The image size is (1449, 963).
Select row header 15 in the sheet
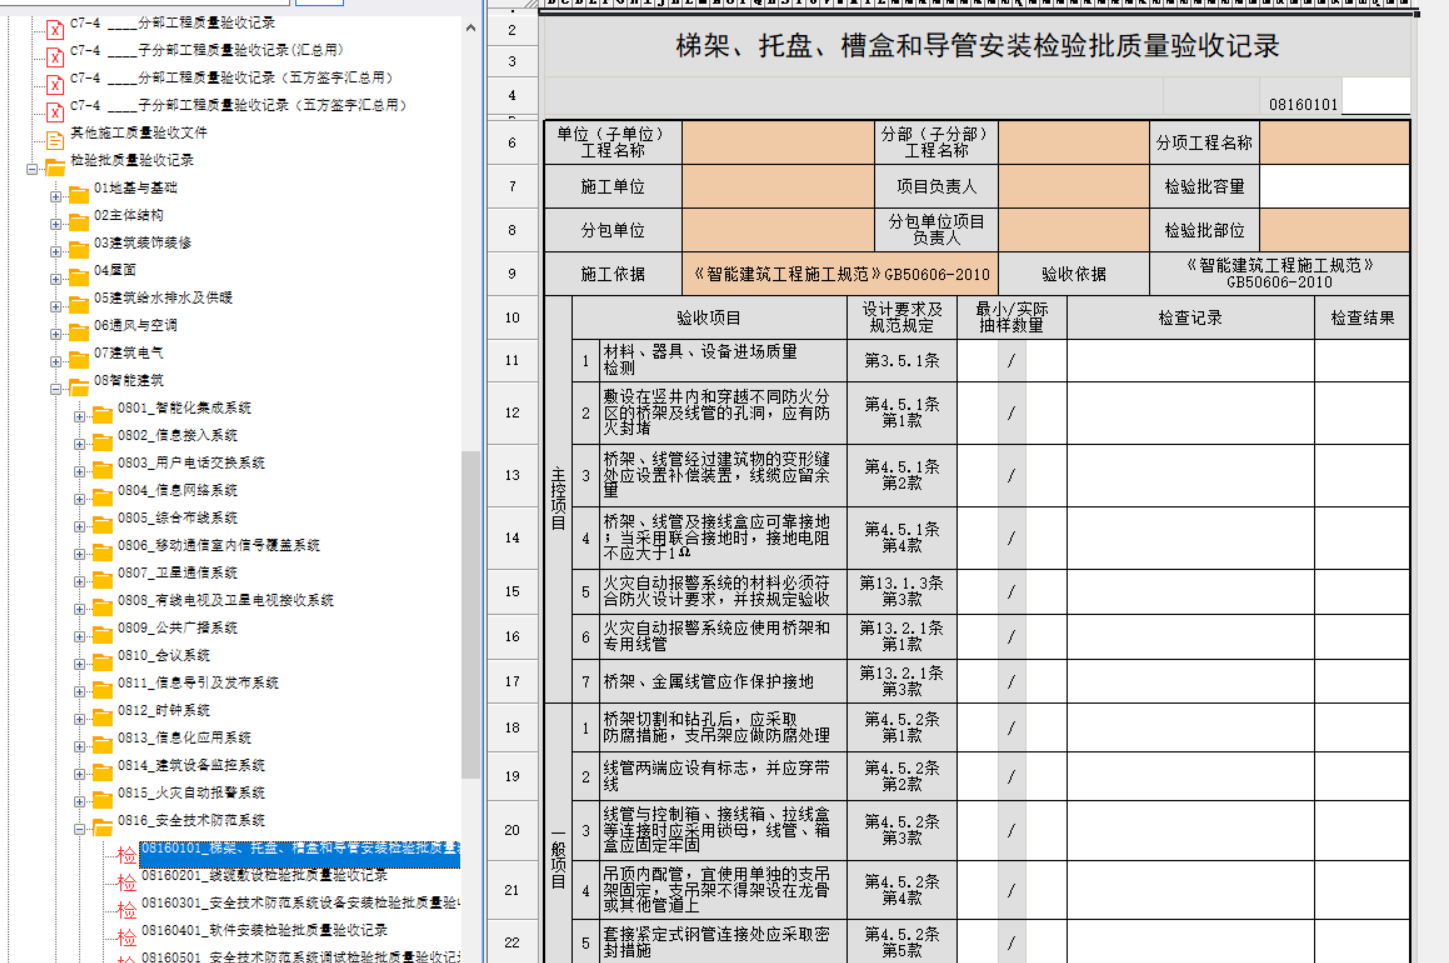tap(512, 591)
